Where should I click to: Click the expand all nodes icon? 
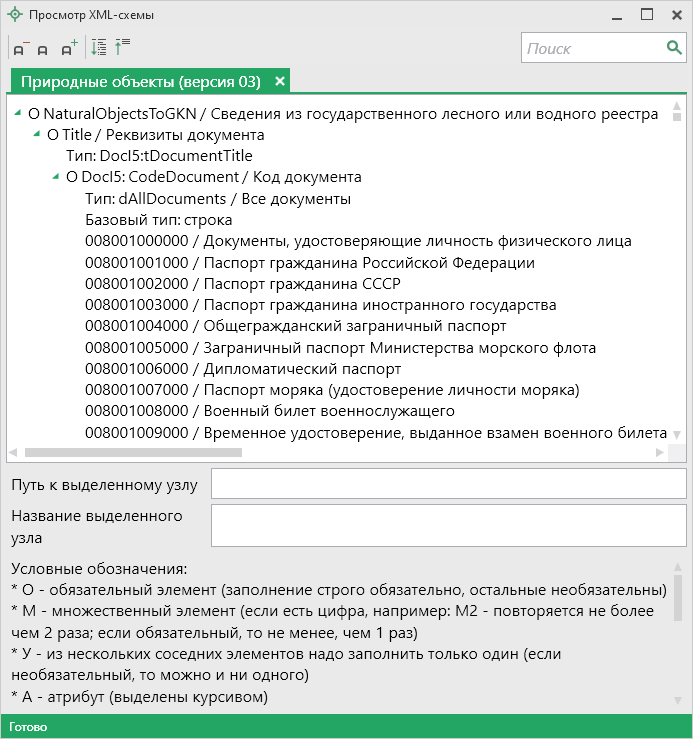98,47
